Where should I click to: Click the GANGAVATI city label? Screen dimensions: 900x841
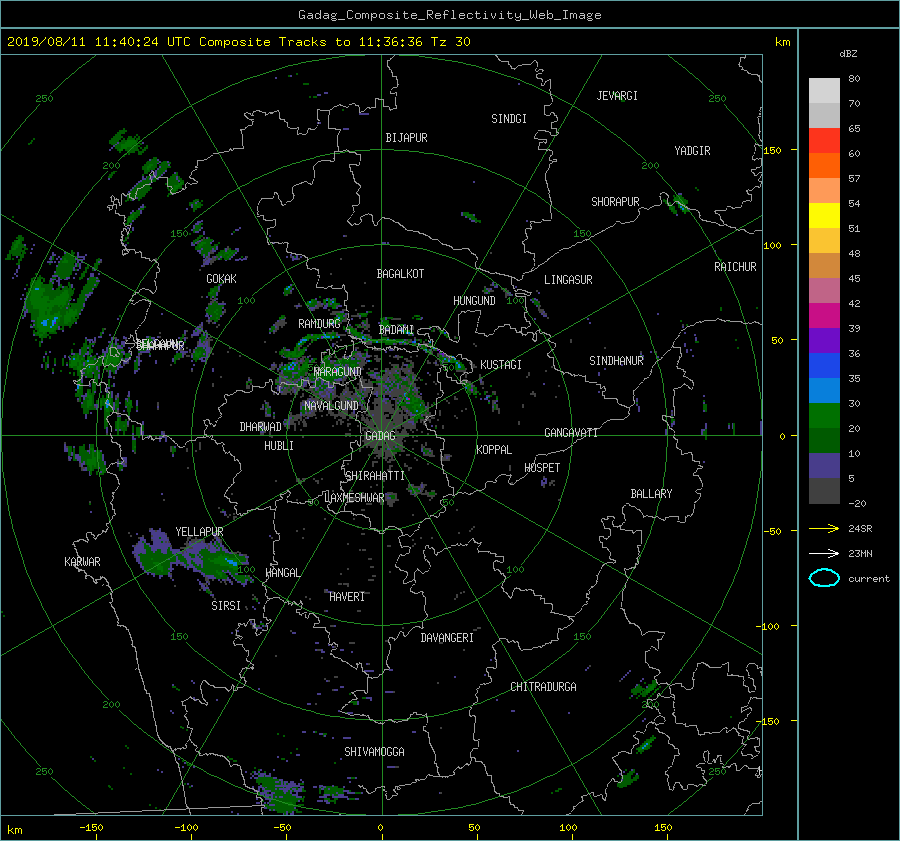tap(571, 433)
